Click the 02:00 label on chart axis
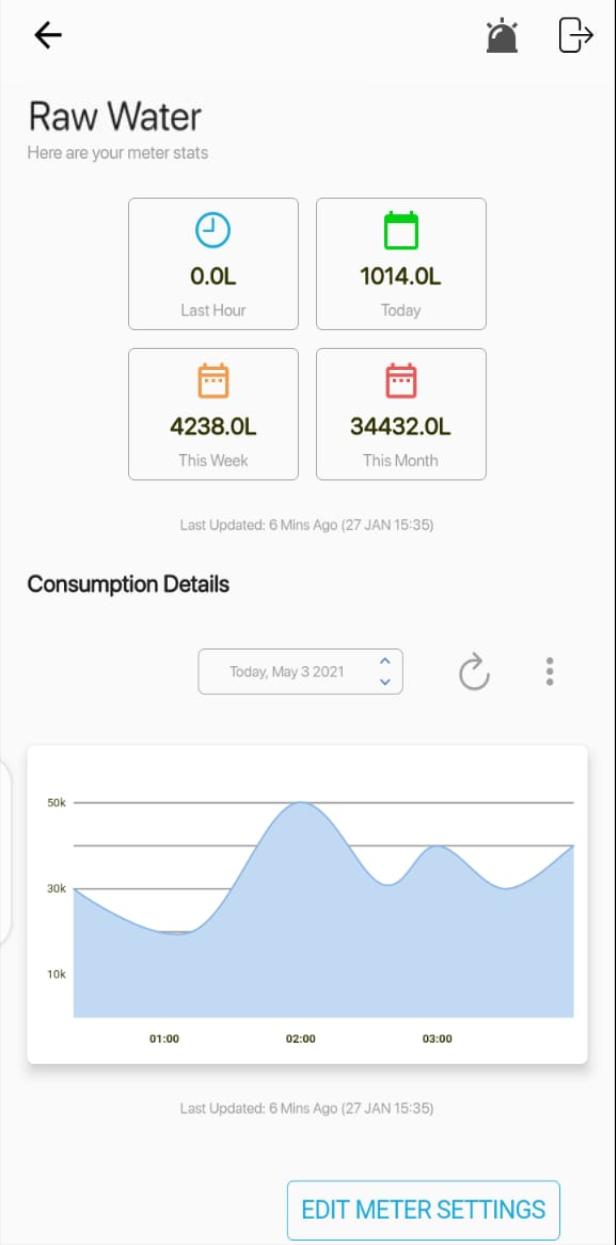The image size is (616, 1245). coord(300,1039)
